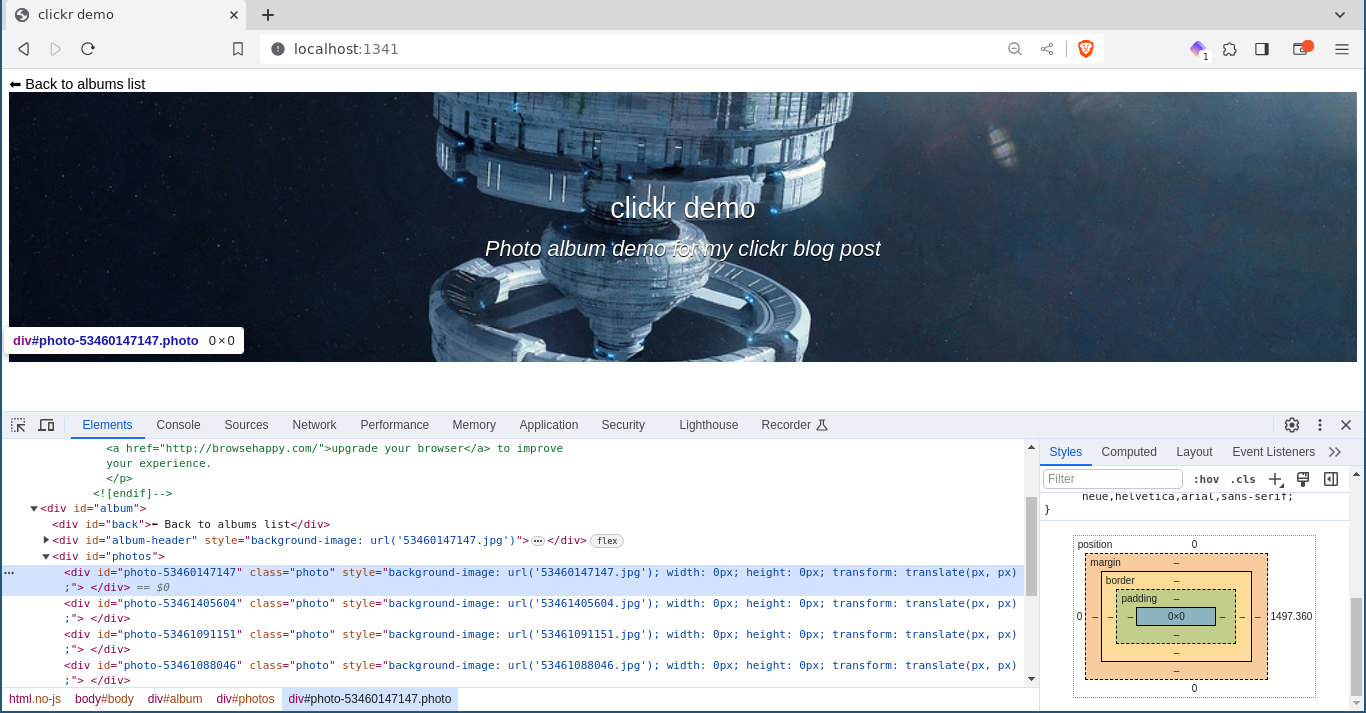Expand the album-header ellipsis contents
Viewport: 1366px width, 713px height.
coord(537,541)
